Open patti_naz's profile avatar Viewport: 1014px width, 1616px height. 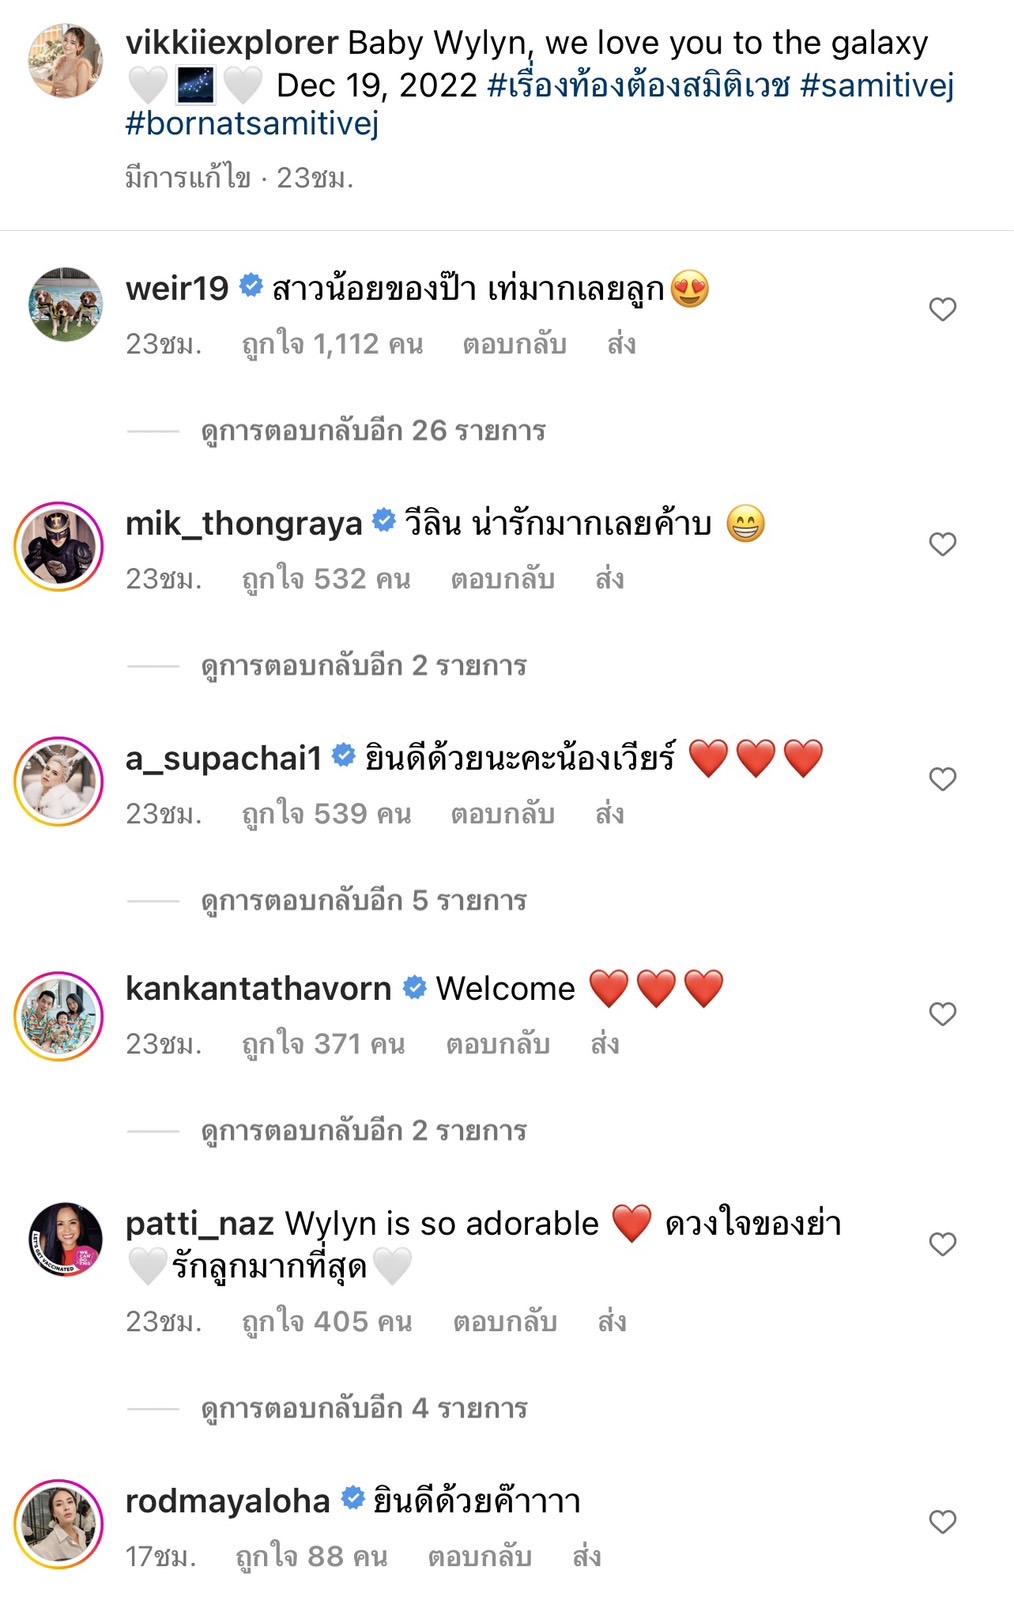65,1240
